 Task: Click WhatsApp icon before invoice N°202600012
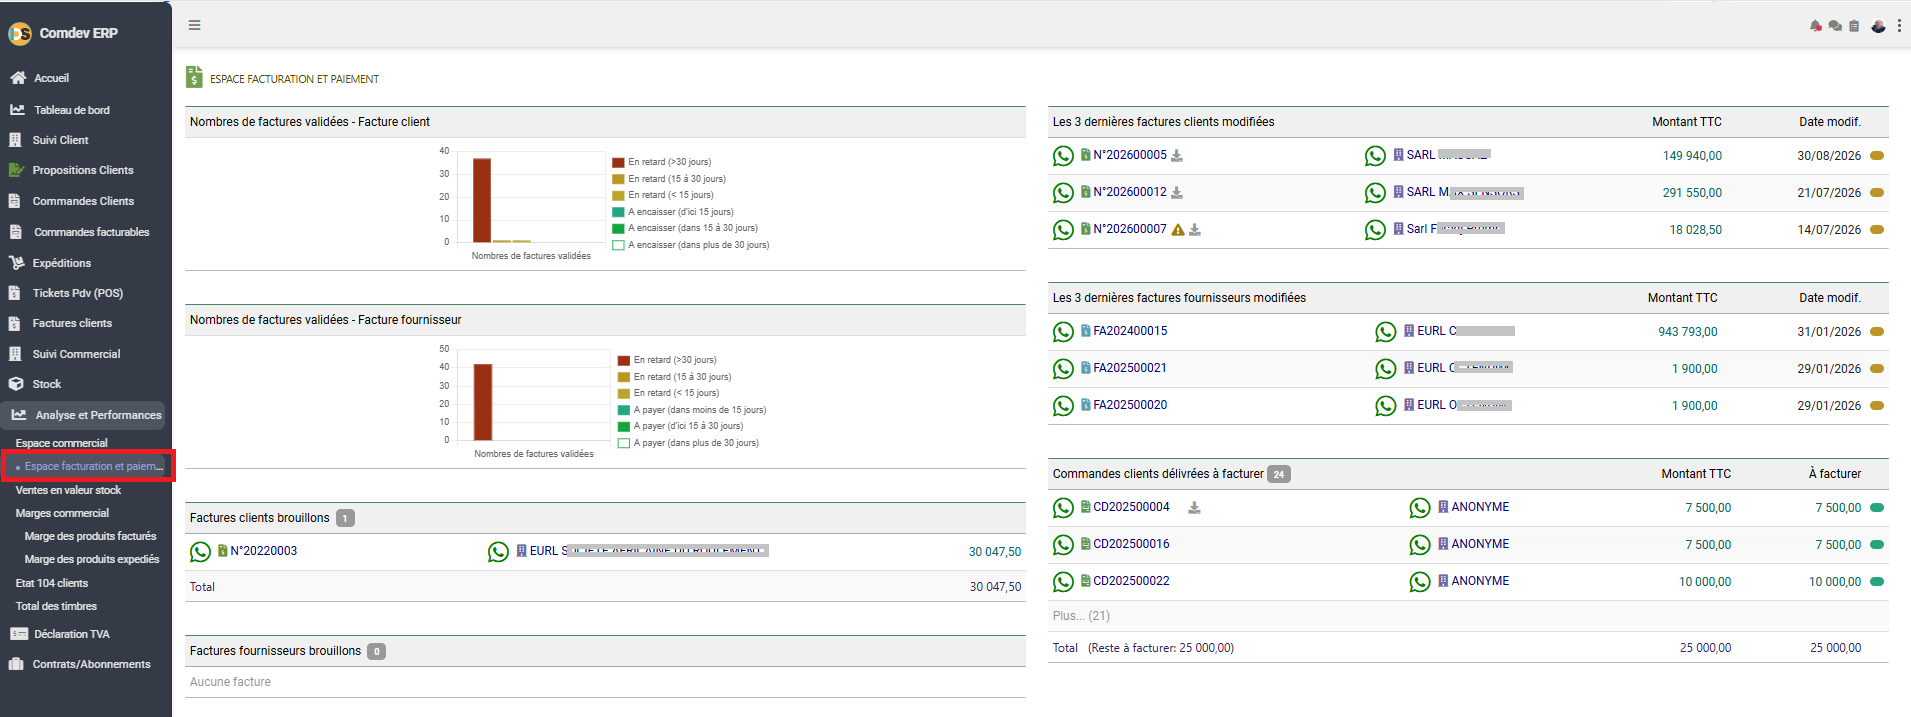(1063, 193)
